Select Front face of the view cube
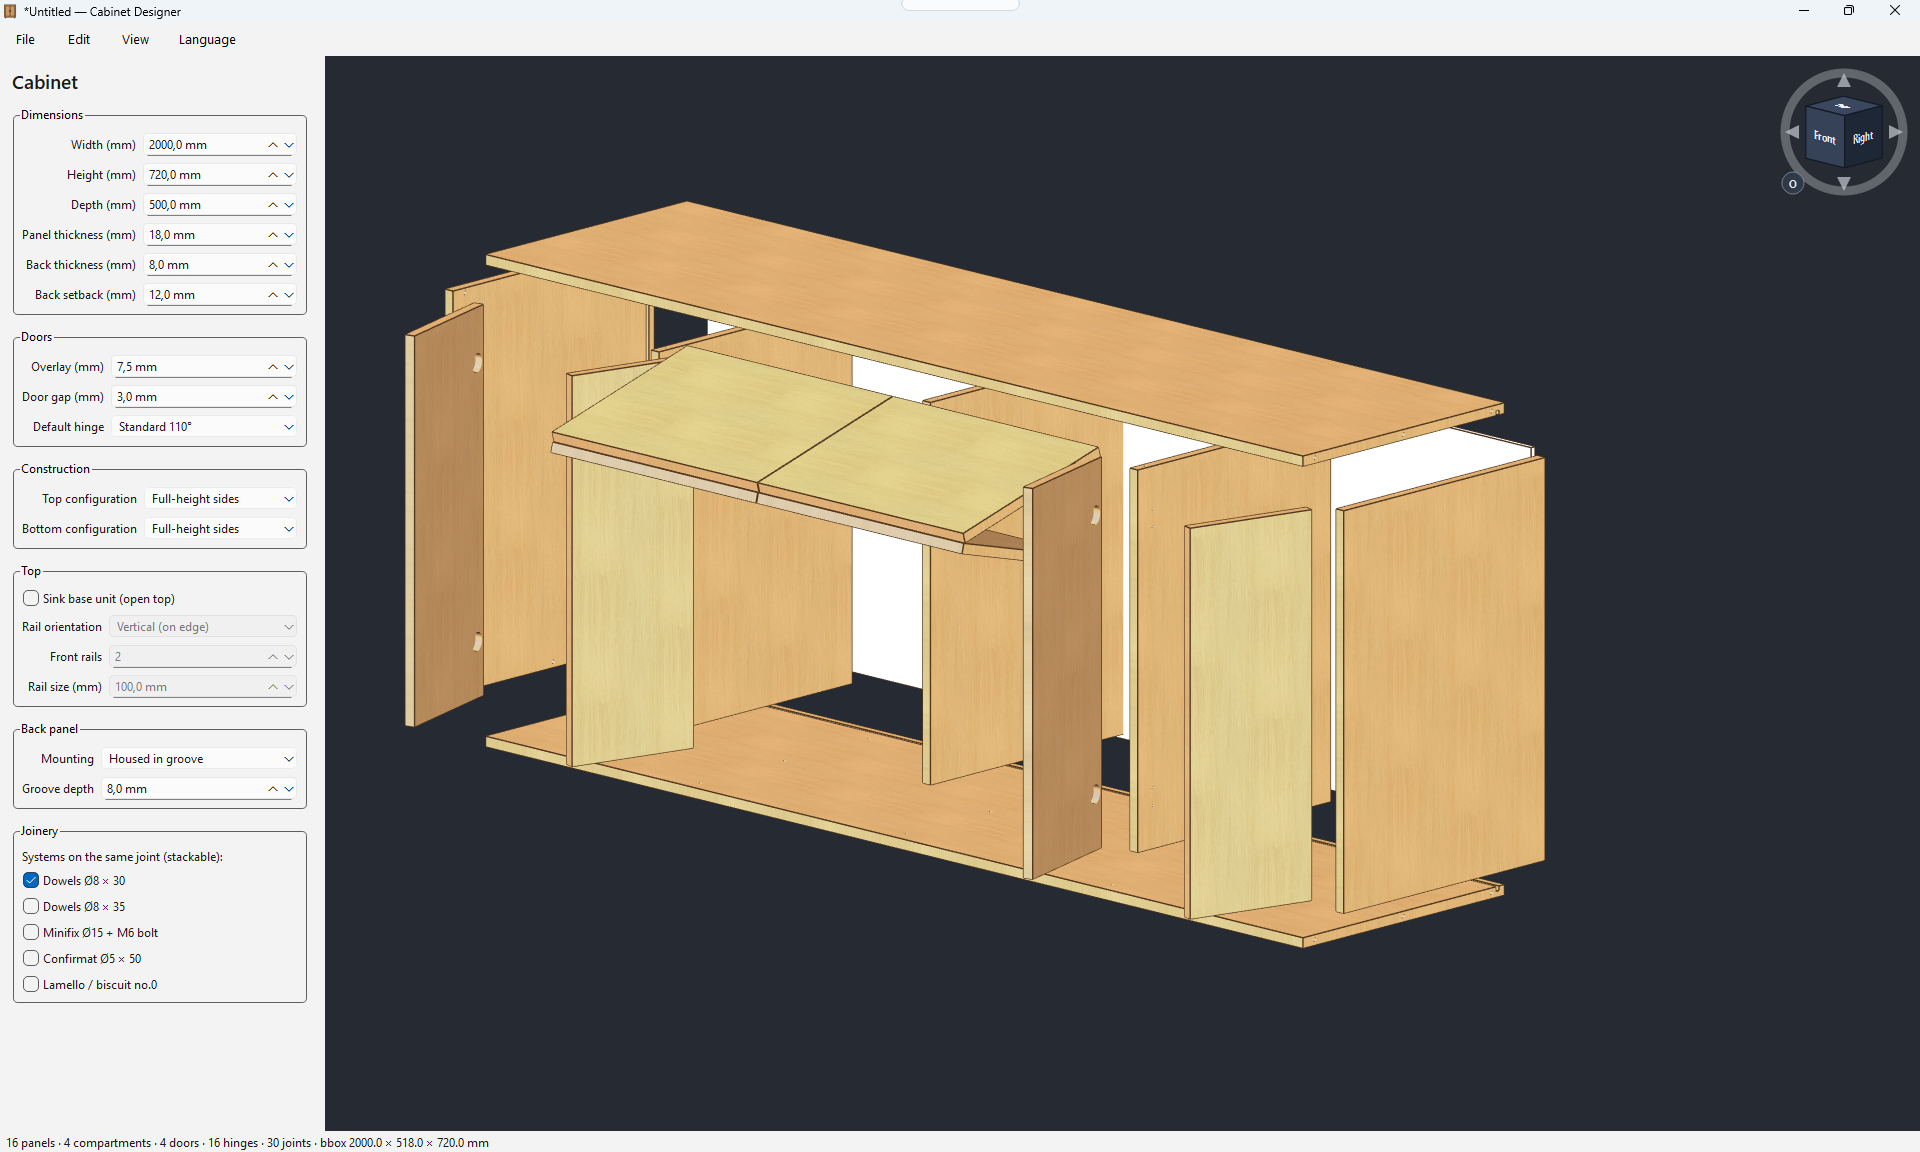Image resolution: width=1920 pixels, height=1152 pixels. coord(1825,139)
